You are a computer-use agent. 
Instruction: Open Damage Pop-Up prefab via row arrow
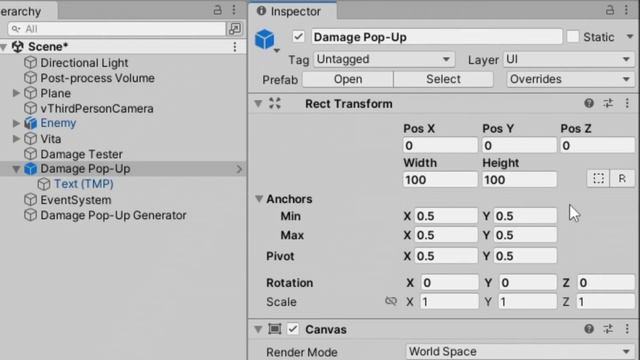tap(239, 169)
